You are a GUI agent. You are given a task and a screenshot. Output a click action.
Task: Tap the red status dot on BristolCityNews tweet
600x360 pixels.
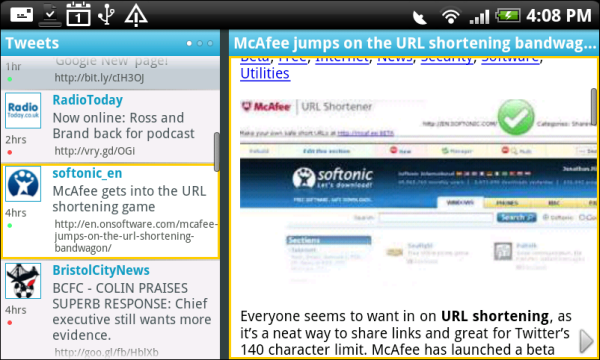10,323
